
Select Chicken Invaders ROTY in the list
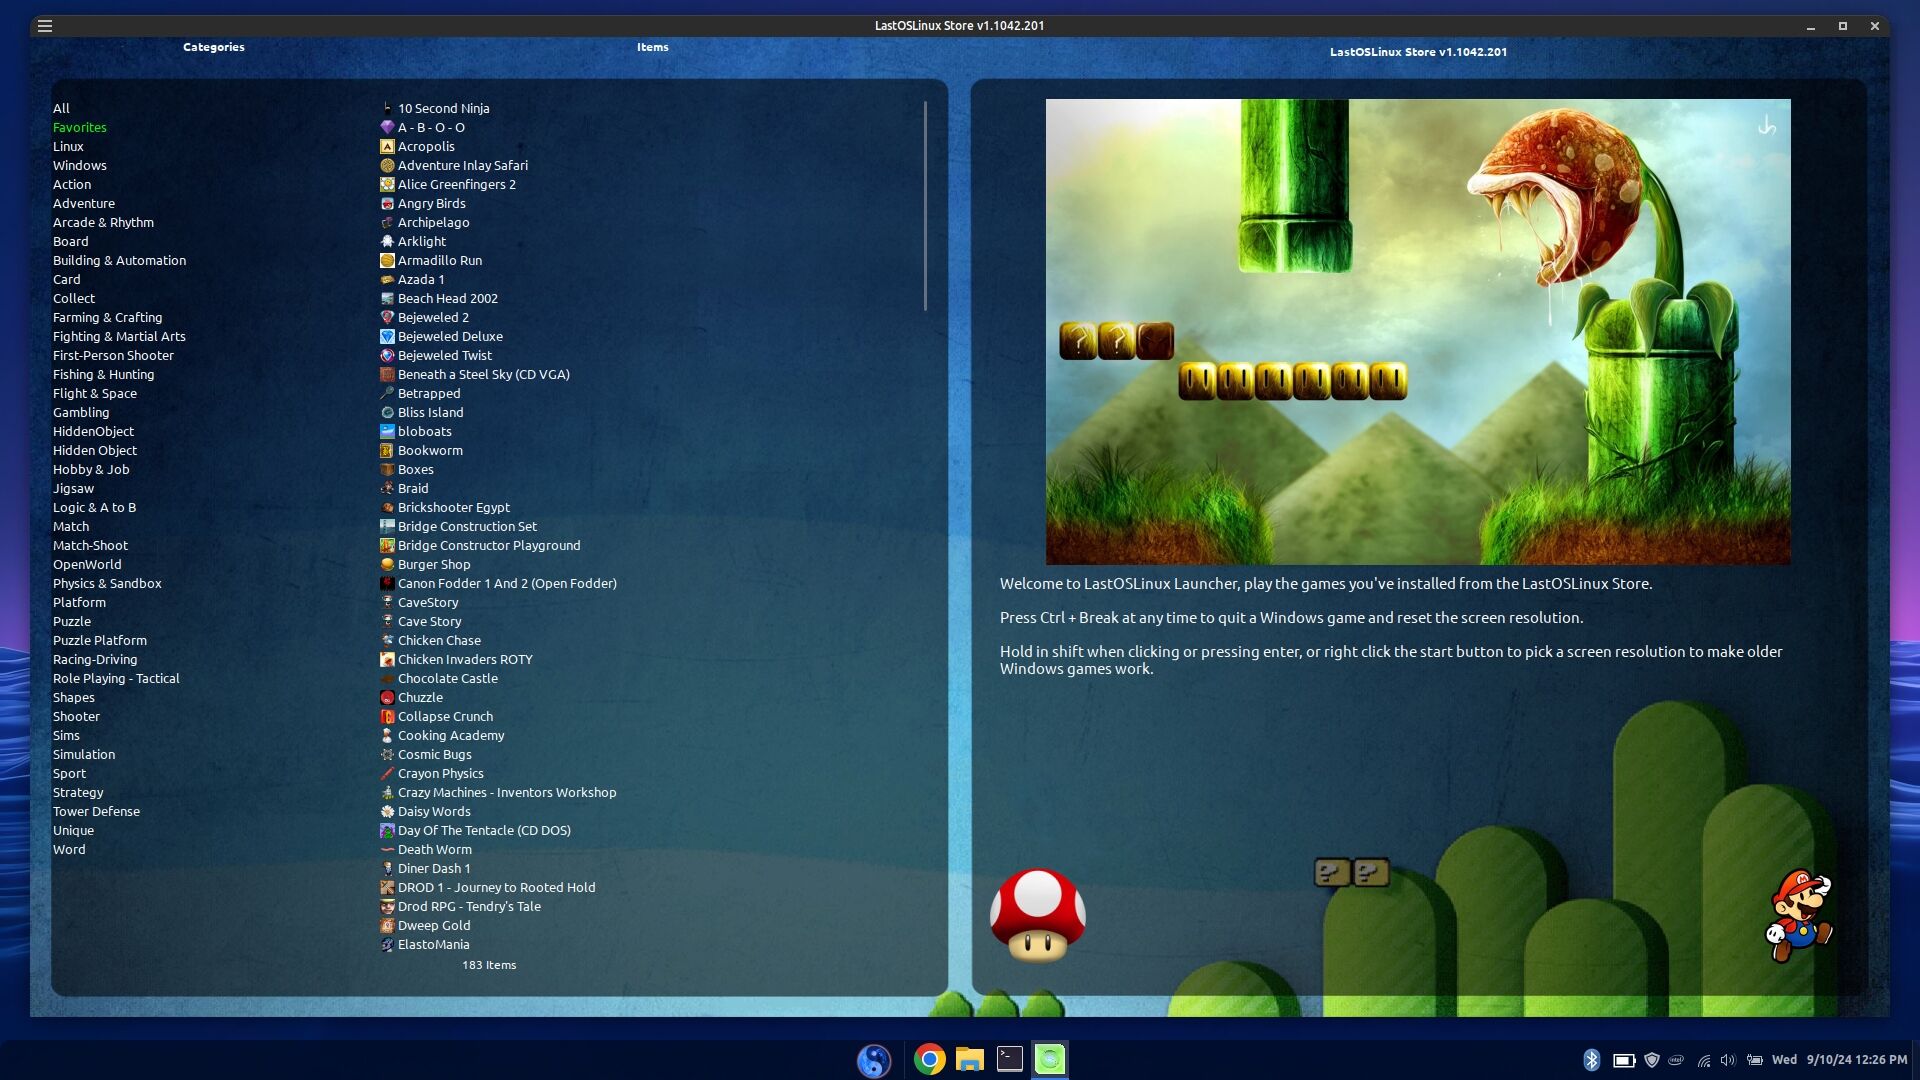point(465,660)
